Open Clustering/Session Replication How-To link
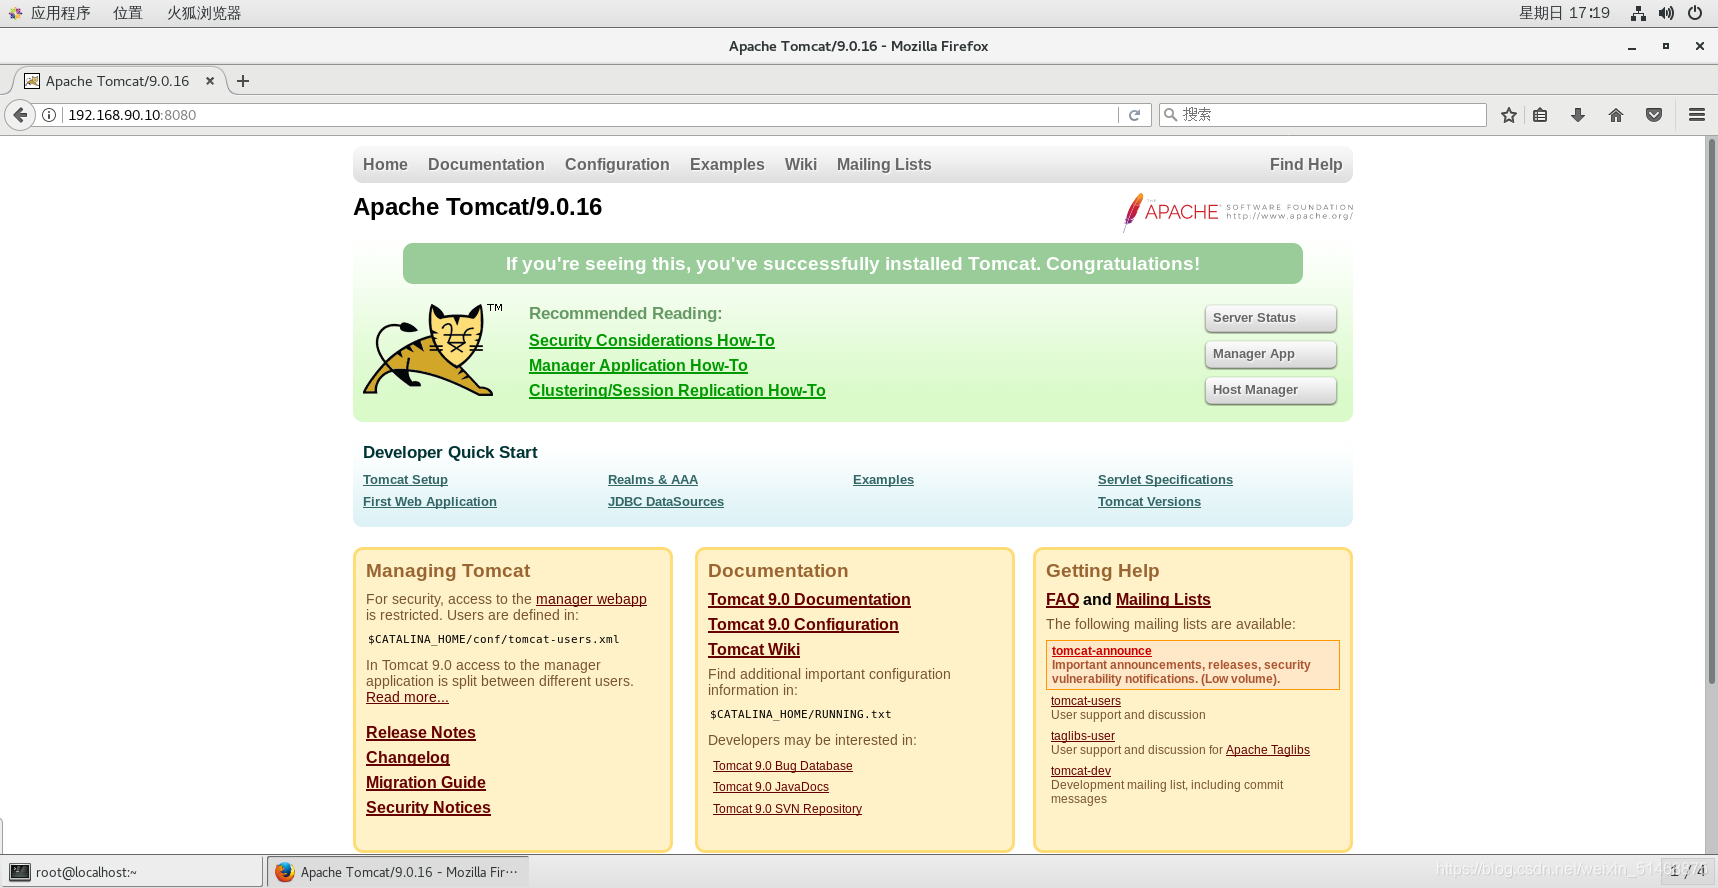This screenshot has width=1718, height=888. click(x=677, y=391)
